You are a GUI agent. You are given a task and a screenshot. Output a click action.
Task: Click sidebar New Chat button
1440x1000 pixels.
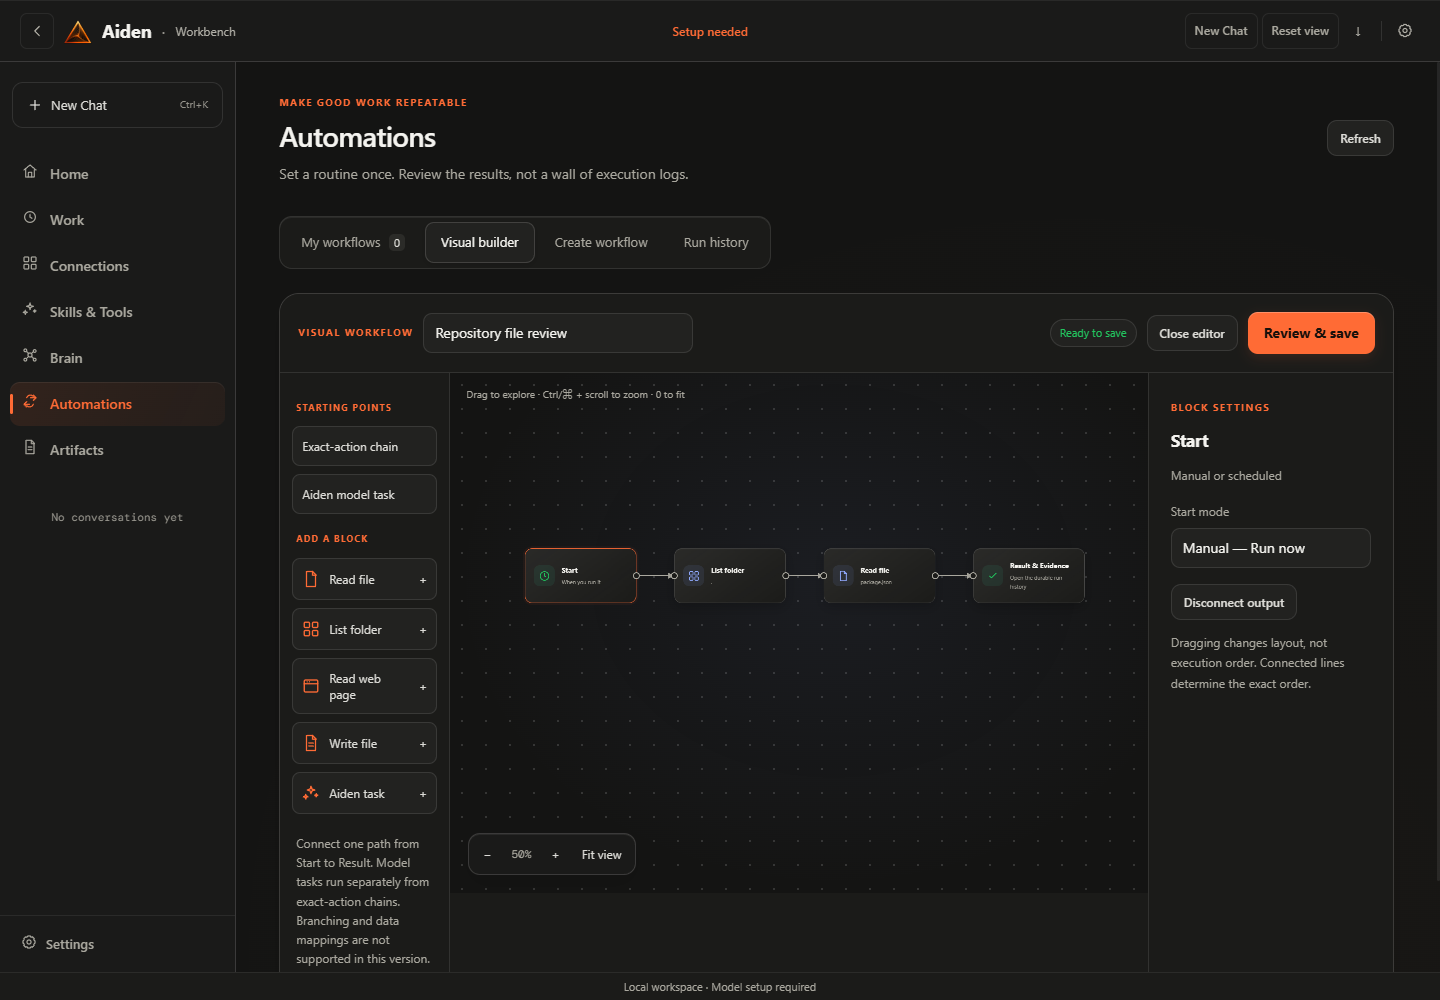tap(117, 105)
